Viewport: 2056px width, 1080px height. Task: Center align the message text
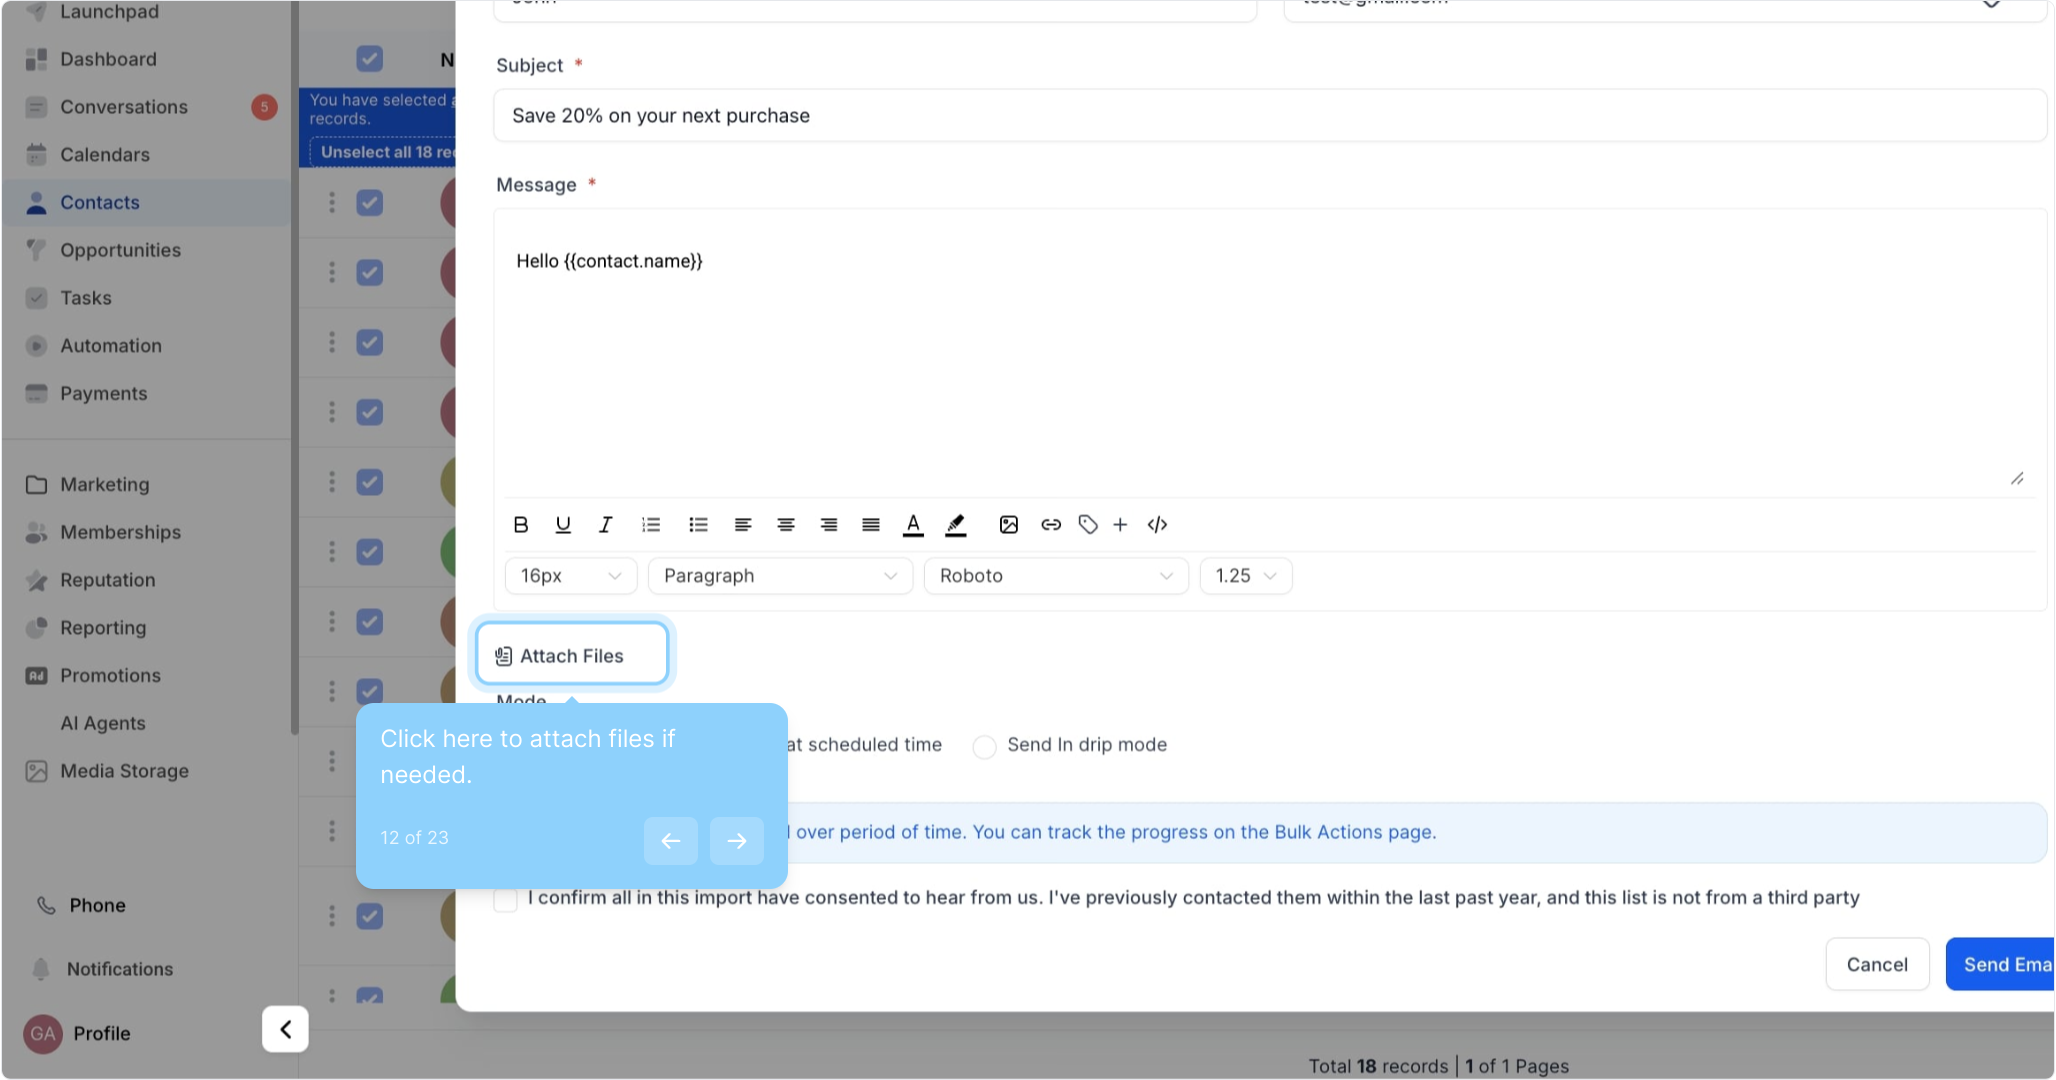coord(786,525)
